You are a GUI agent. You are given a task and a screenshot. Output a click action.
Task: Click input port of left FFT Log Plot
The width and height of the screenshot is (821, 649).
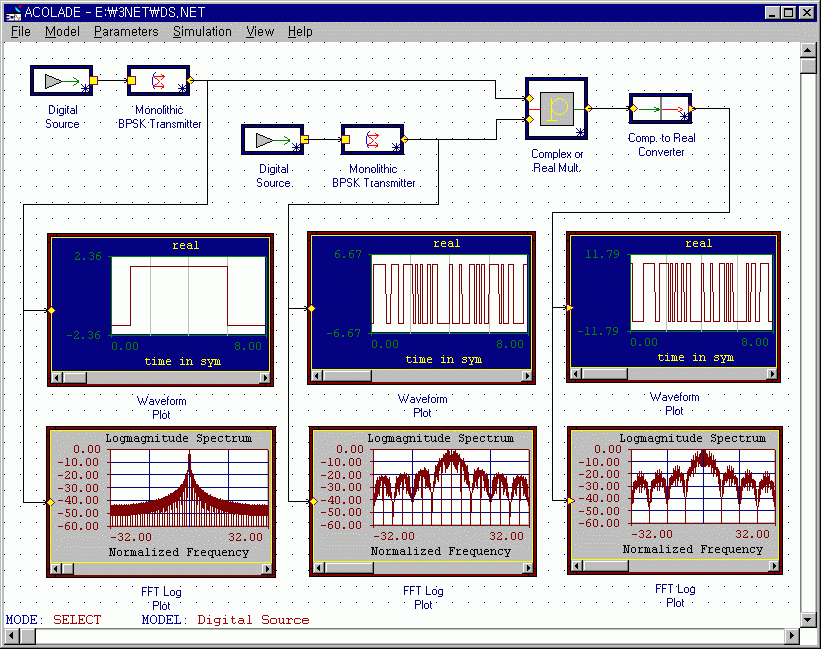click(x=51, y=502)
